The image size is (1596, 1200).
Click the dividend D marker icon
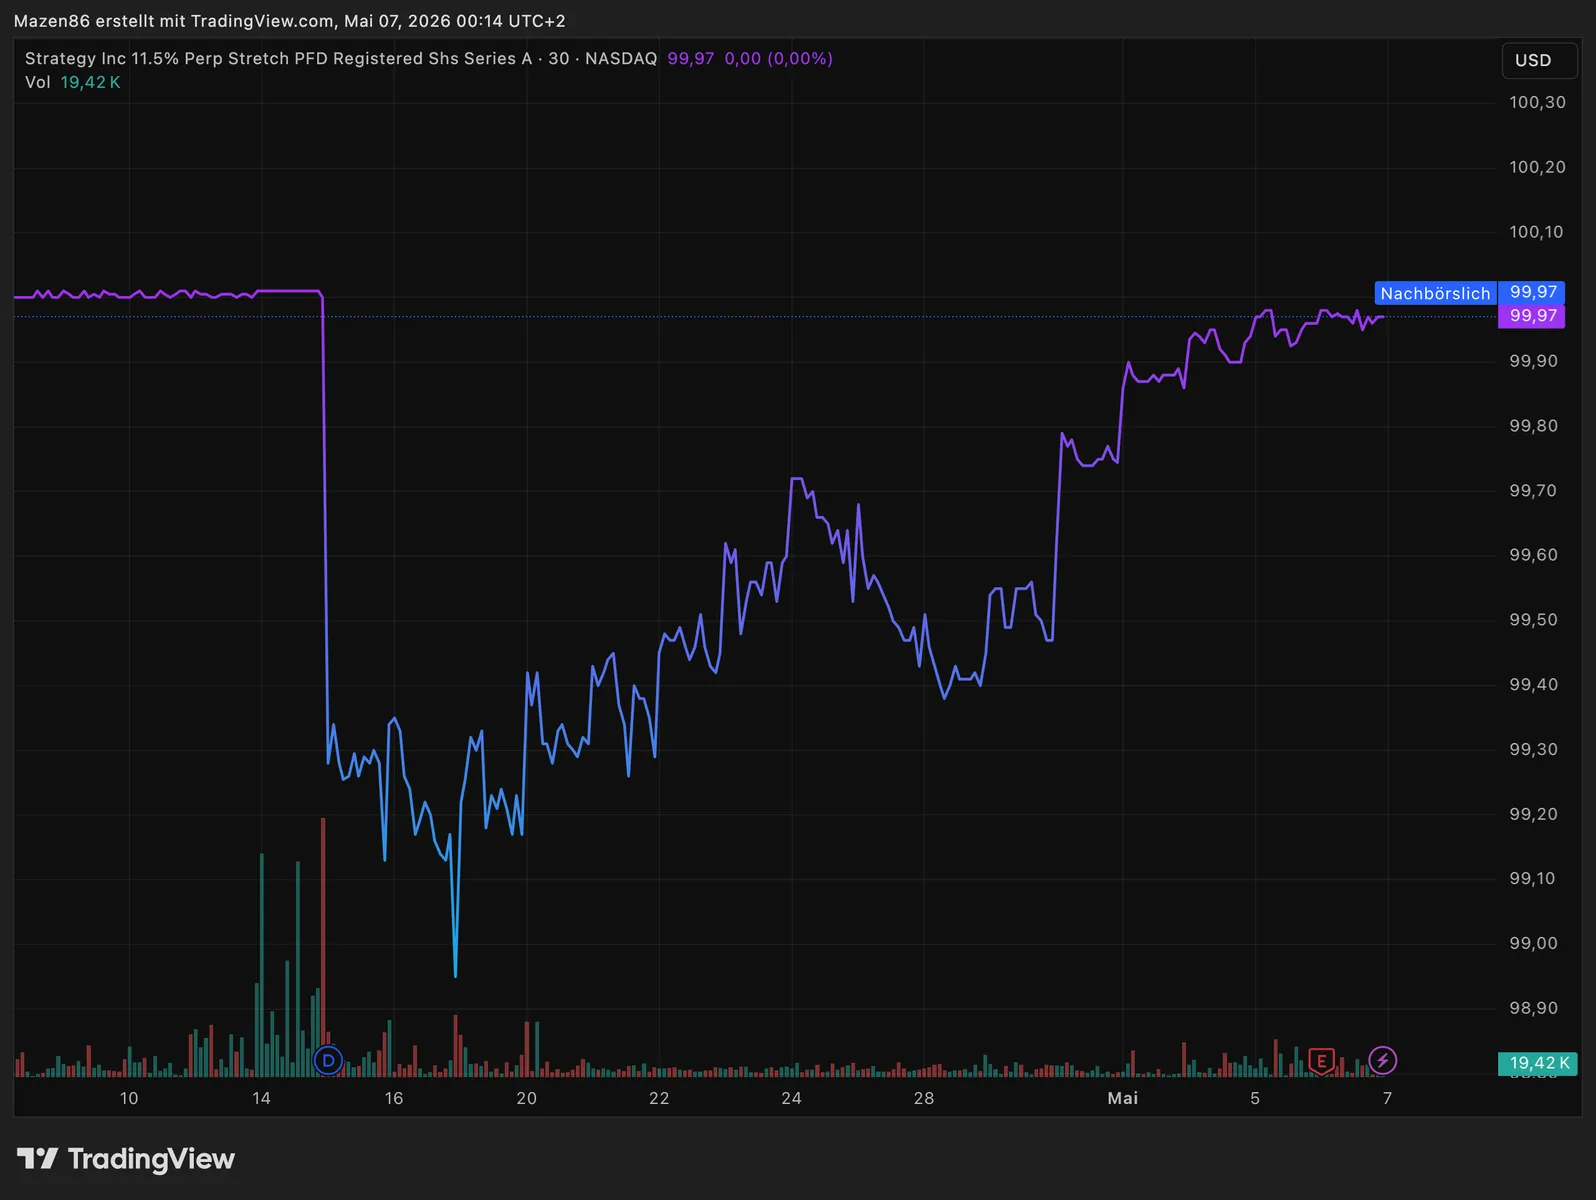coord(328,1060)
